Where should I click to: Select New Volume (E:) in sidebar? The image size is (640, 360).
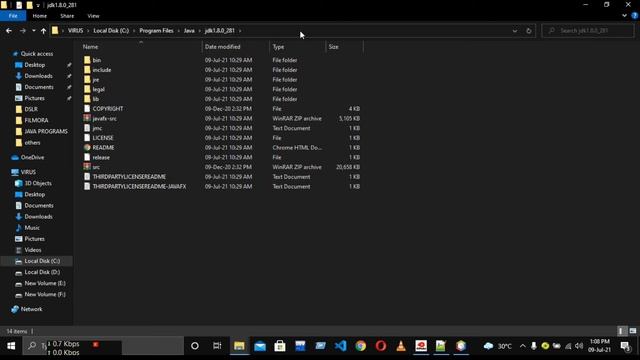click(x=45, y=283)
